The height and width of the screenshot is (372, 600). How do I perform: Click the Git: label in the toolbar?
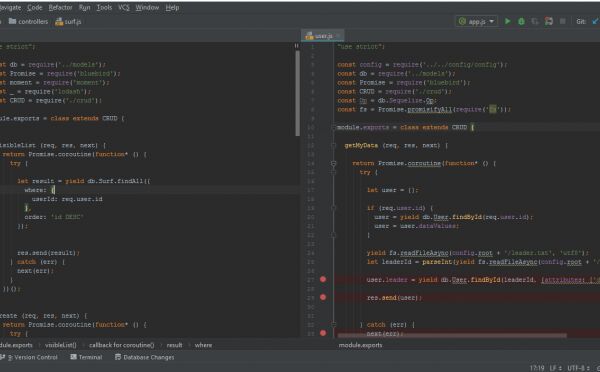coord(580,21)
